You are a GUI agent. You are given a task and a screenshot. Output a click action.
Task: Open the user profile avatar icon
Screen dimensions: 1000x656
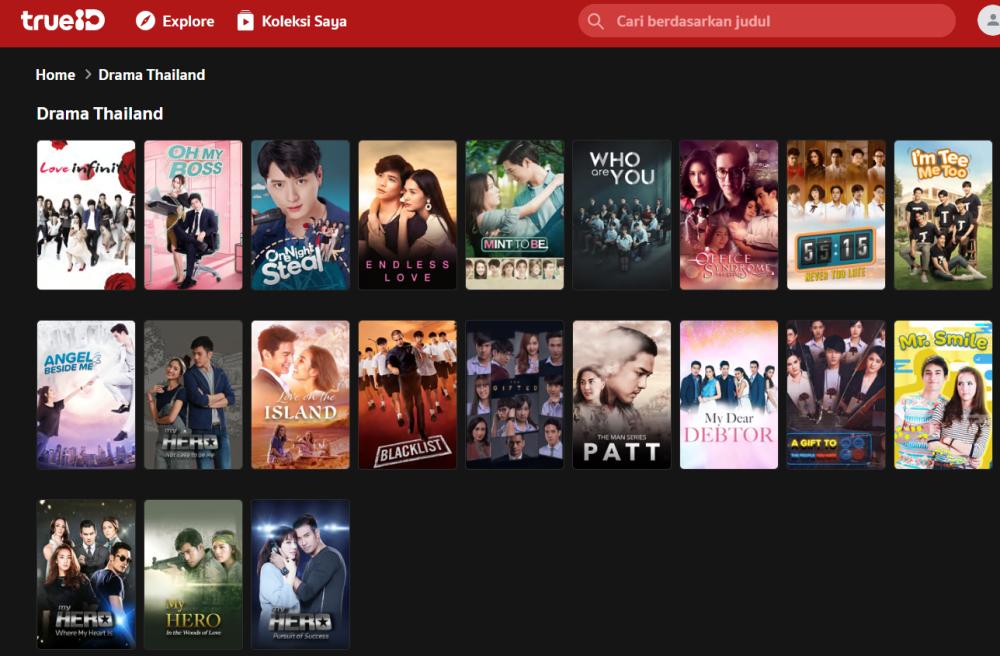[990, 21]
